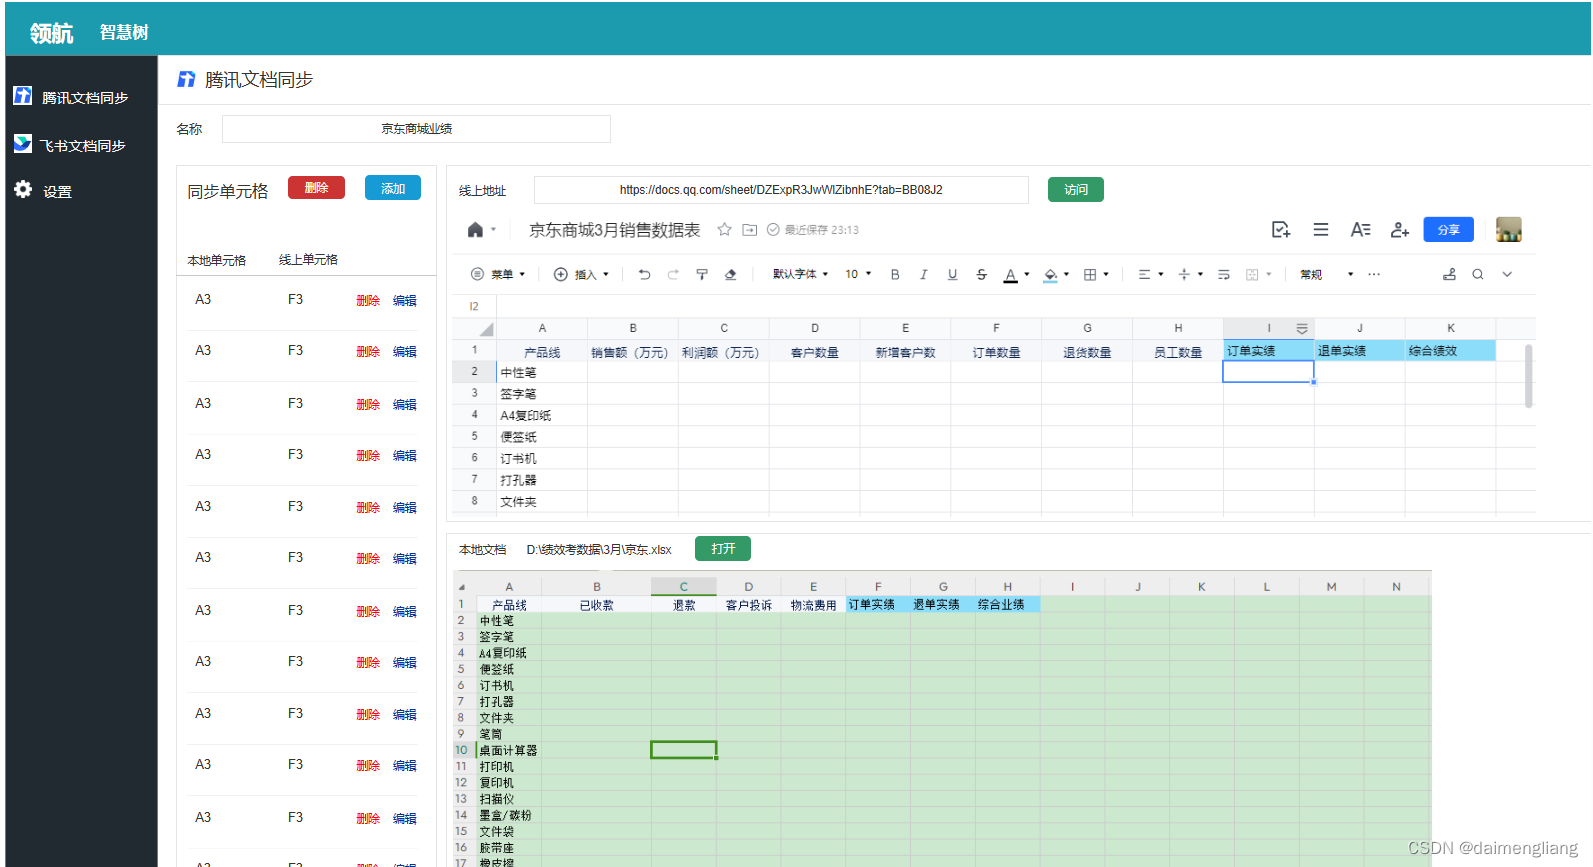This screenshot has height=867, width=1593.
Task: Click the collaboration stamp icon near search
Action: pyautogui.click(x=1449, y=274)
